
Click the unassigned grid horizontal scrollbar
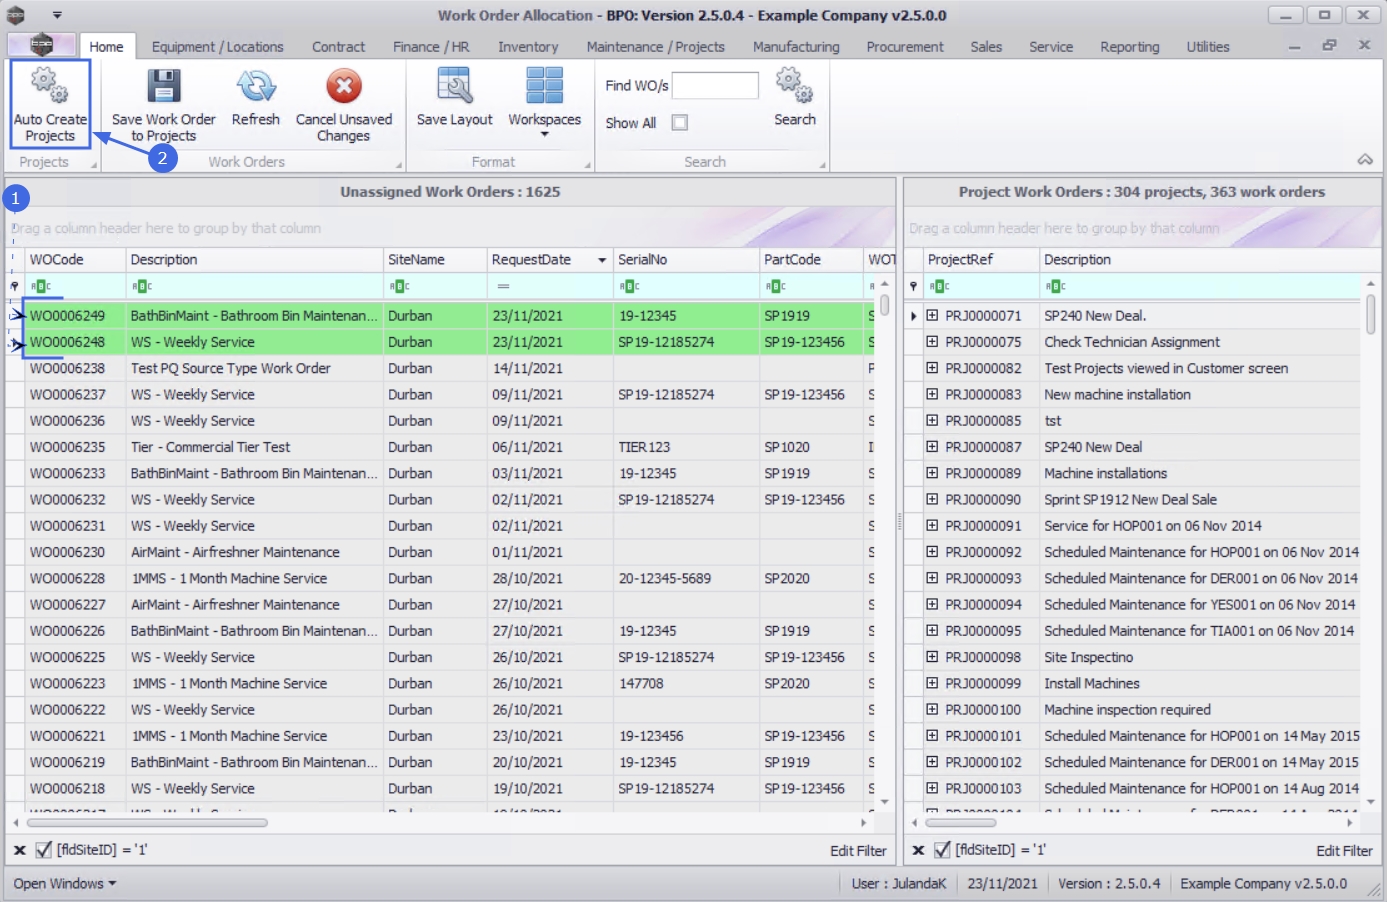pyautogui.click(x=147, y=823)
